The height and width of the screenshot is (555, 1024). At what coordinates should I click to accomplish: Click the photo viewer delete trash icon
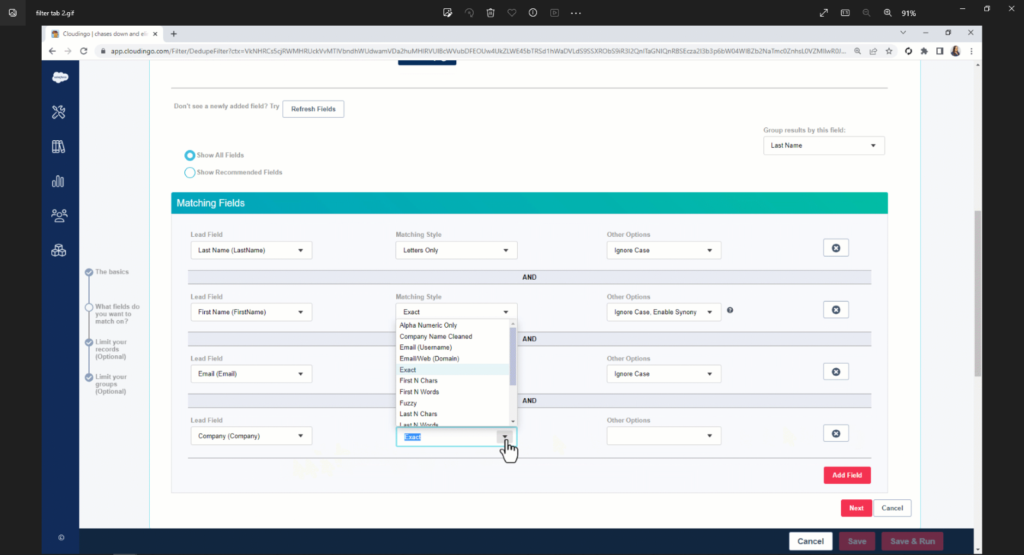(490, 12)
